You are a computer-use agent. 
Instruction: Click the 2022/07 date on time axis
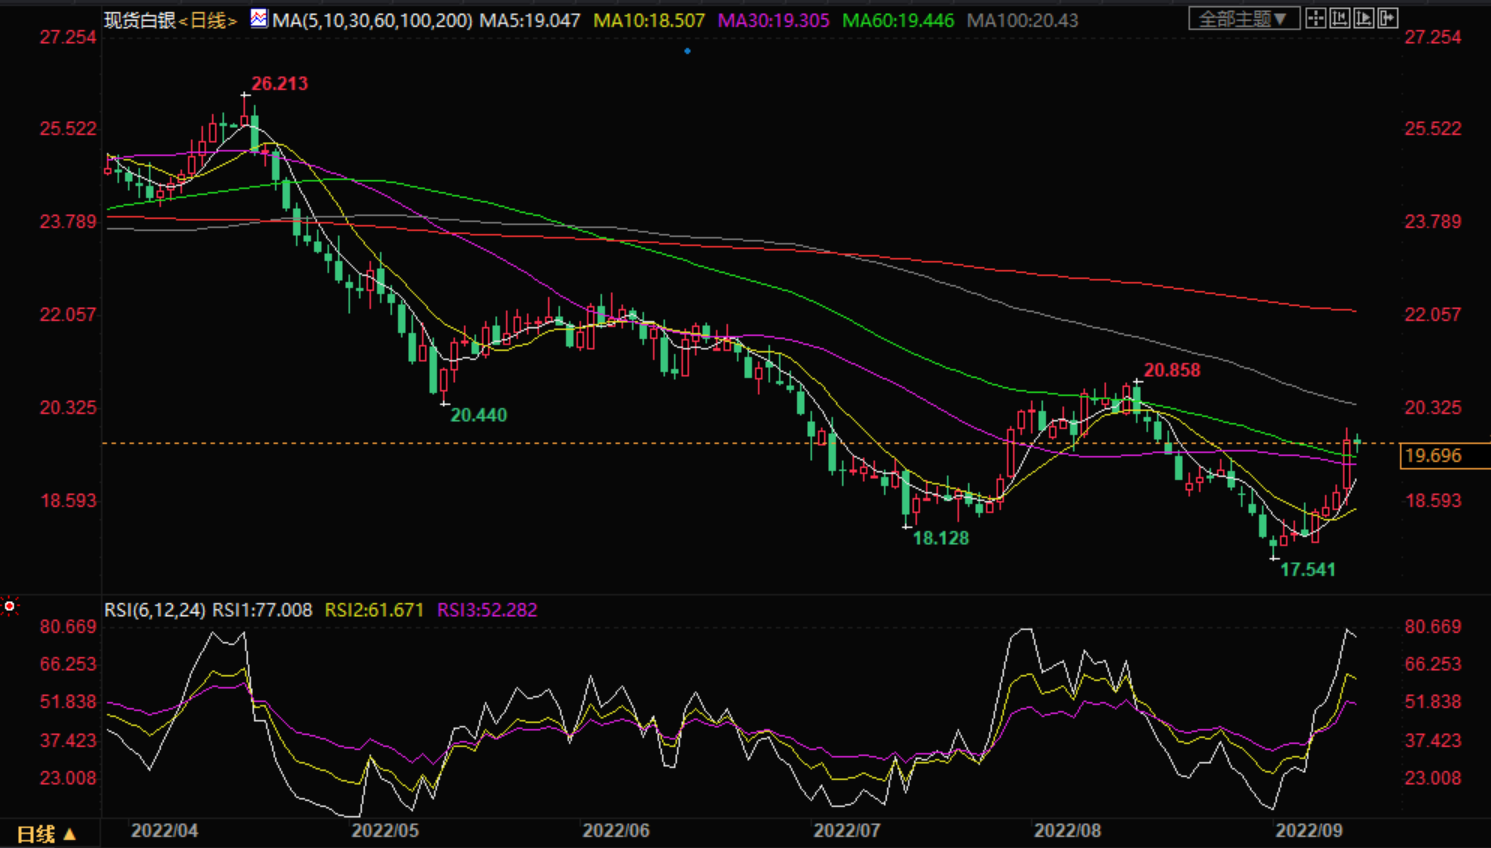[846, 831]
